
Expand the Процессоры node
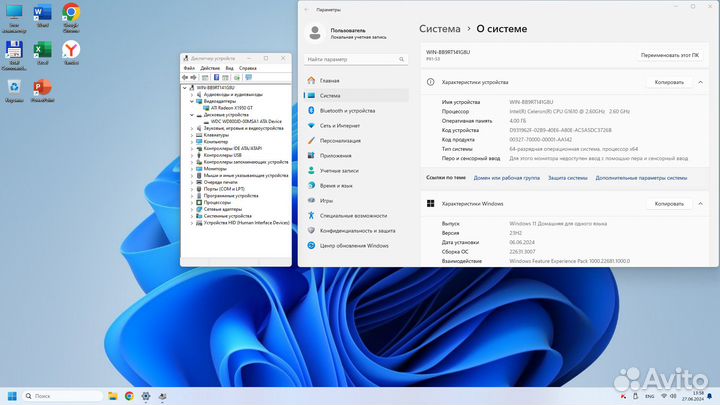(192, 202)
